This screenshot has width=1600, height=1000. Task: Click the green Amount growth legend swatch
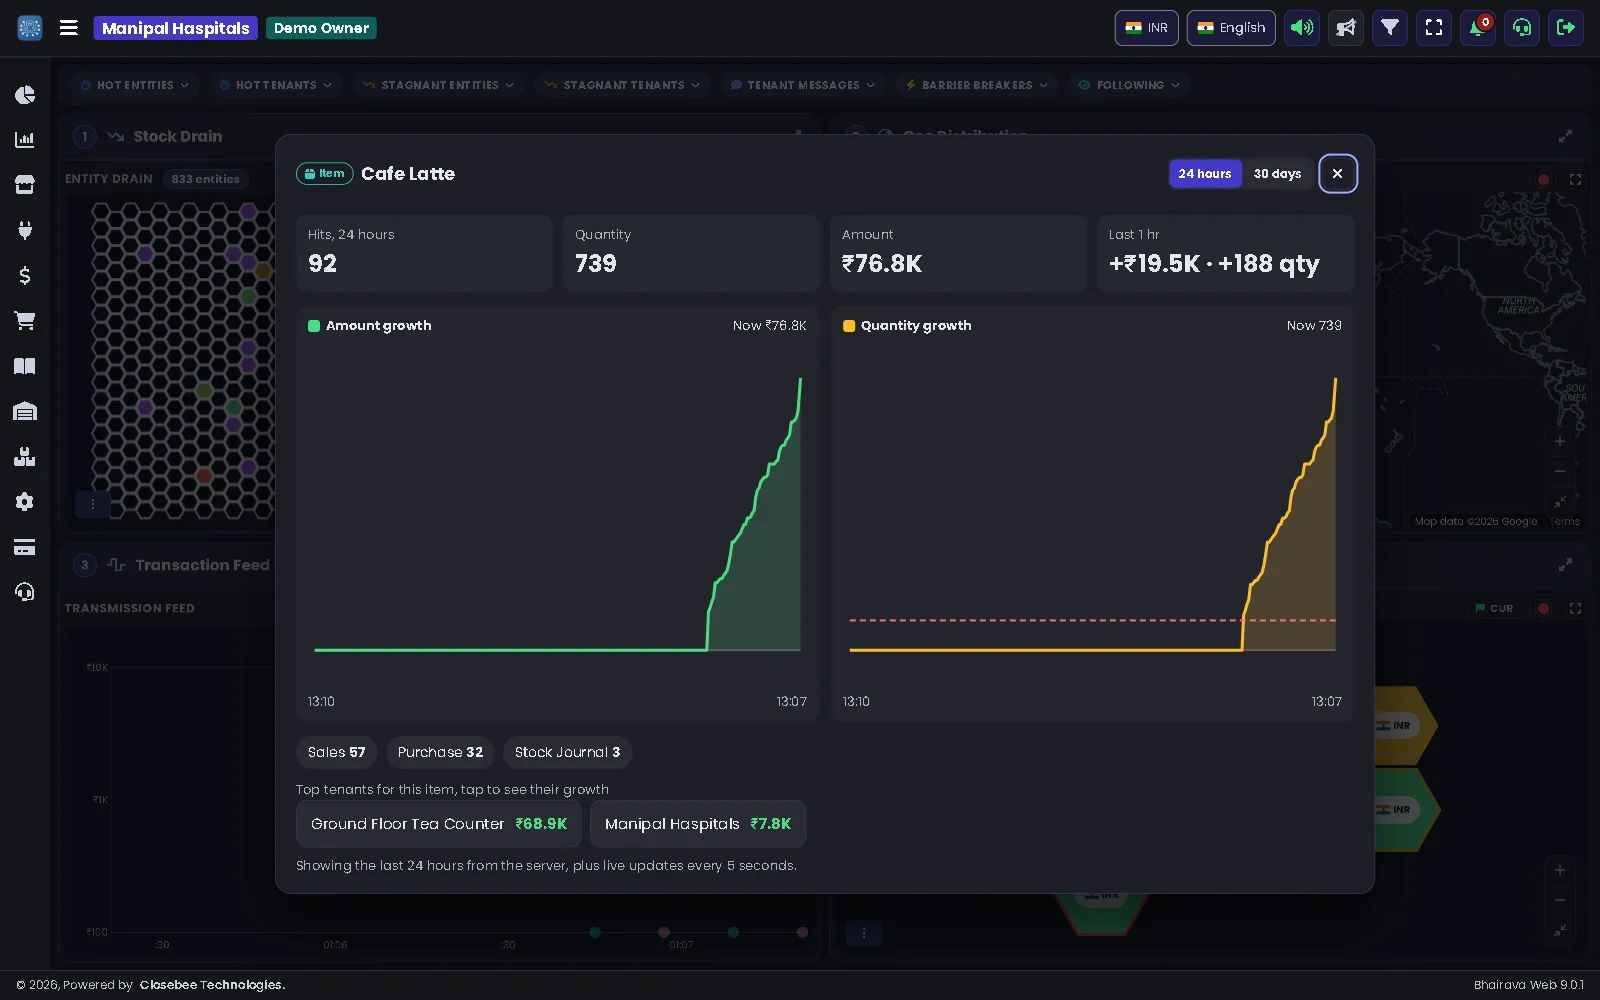[x=314, y=326]
